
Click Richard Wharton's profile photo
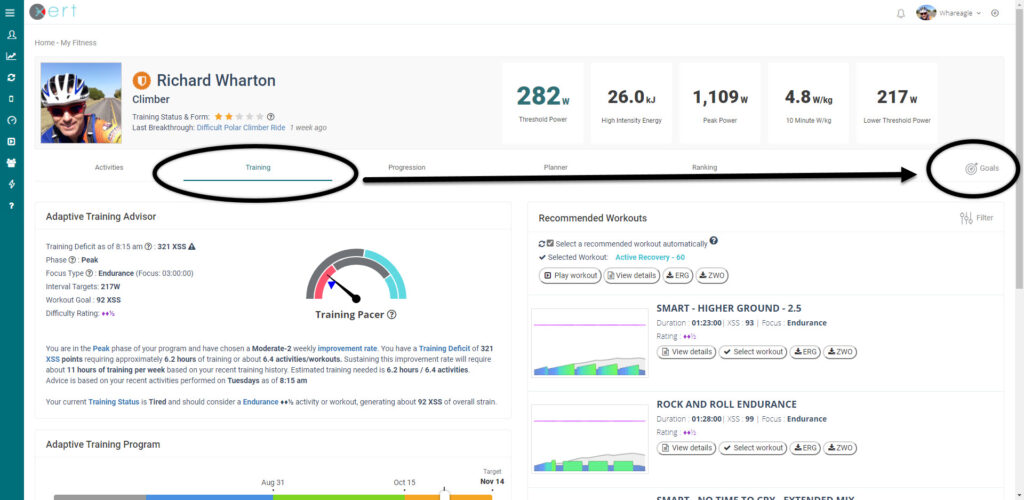(81, 102)
